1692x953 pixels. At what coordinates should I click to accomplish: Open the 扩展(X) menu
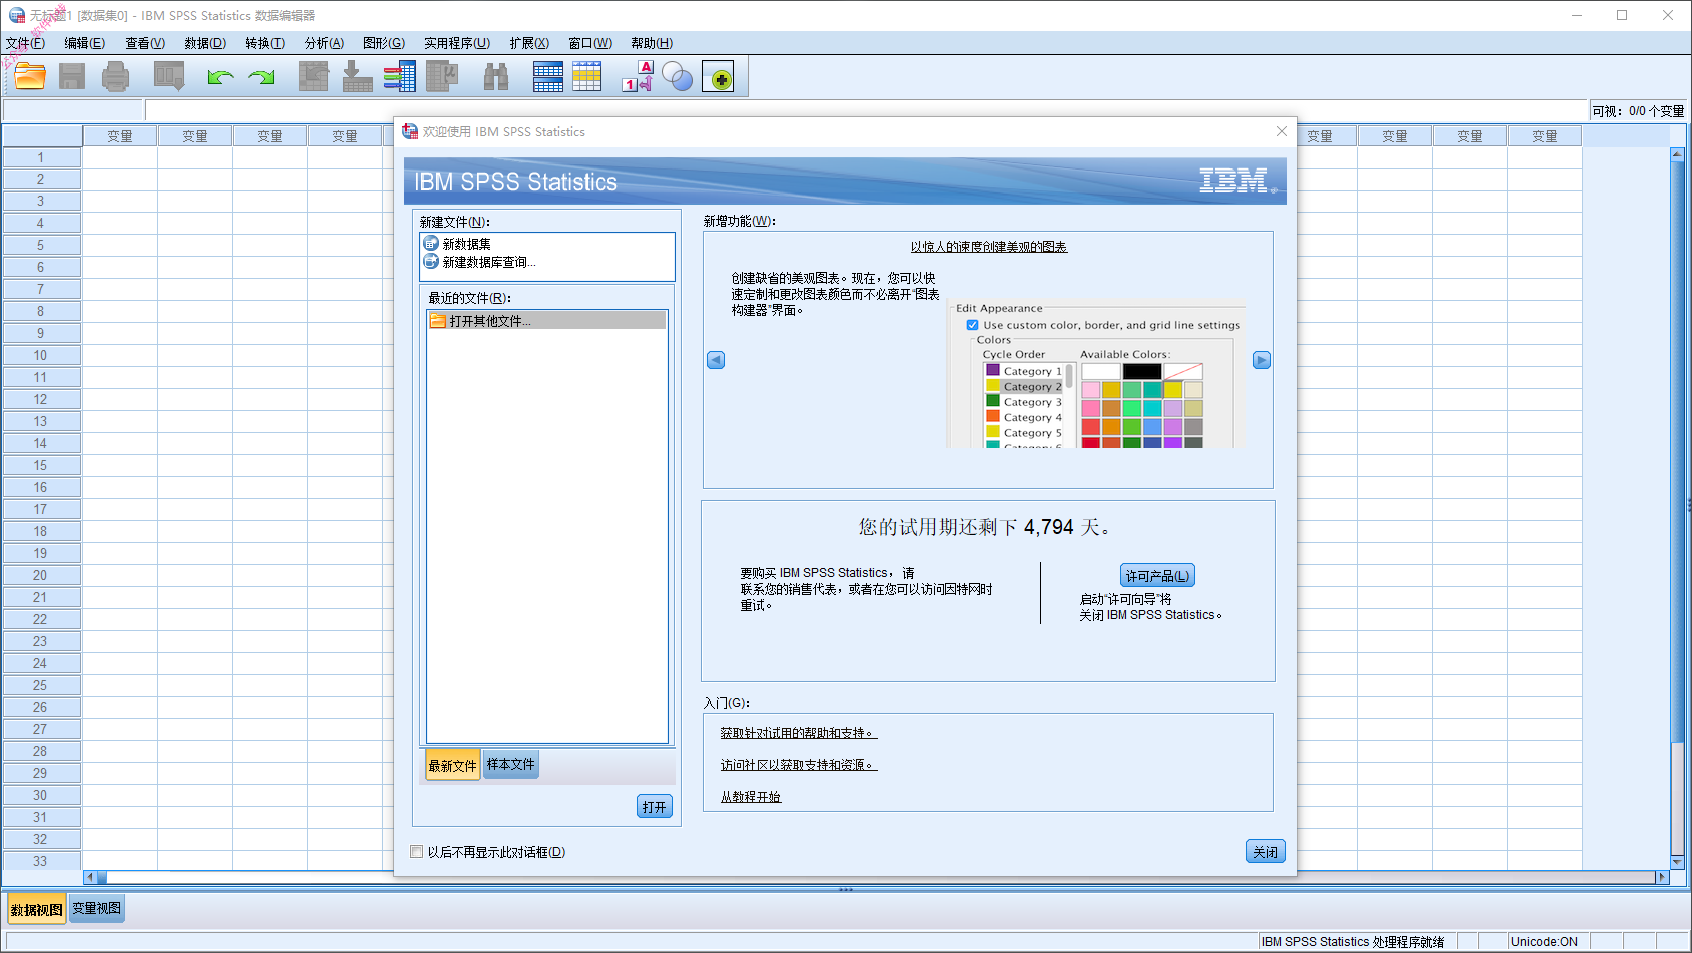click(x=529, y=43)
